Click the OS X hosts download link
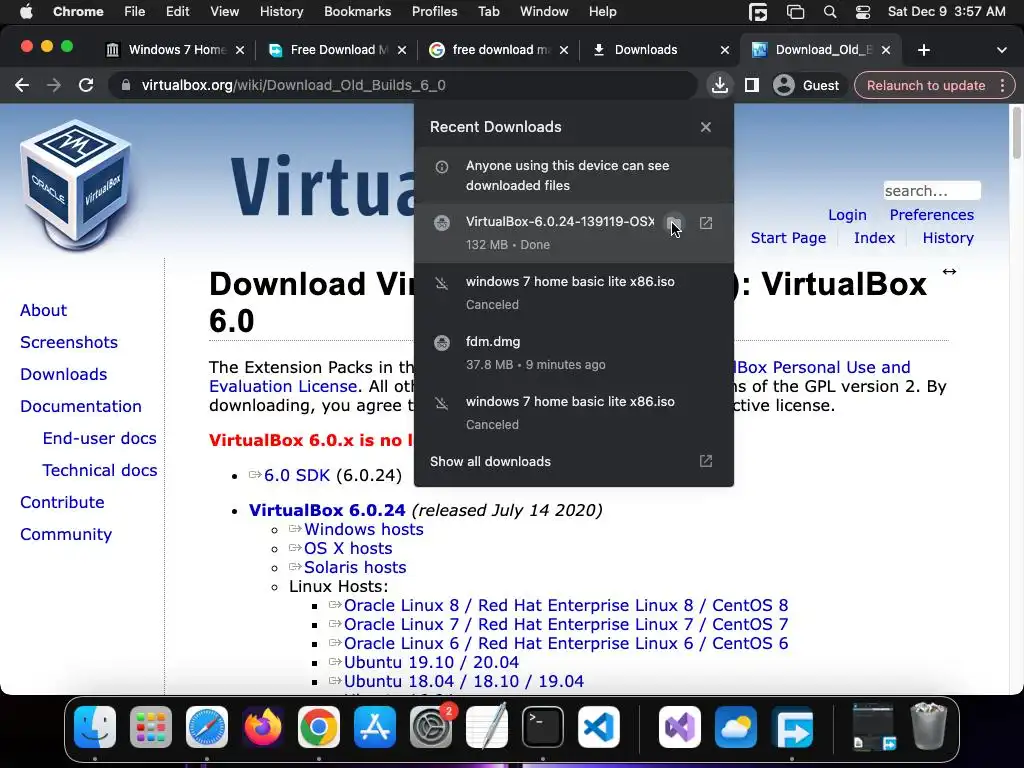Image resolution: width=1024 pixels, height=768 pixels. tap(348, 548)
